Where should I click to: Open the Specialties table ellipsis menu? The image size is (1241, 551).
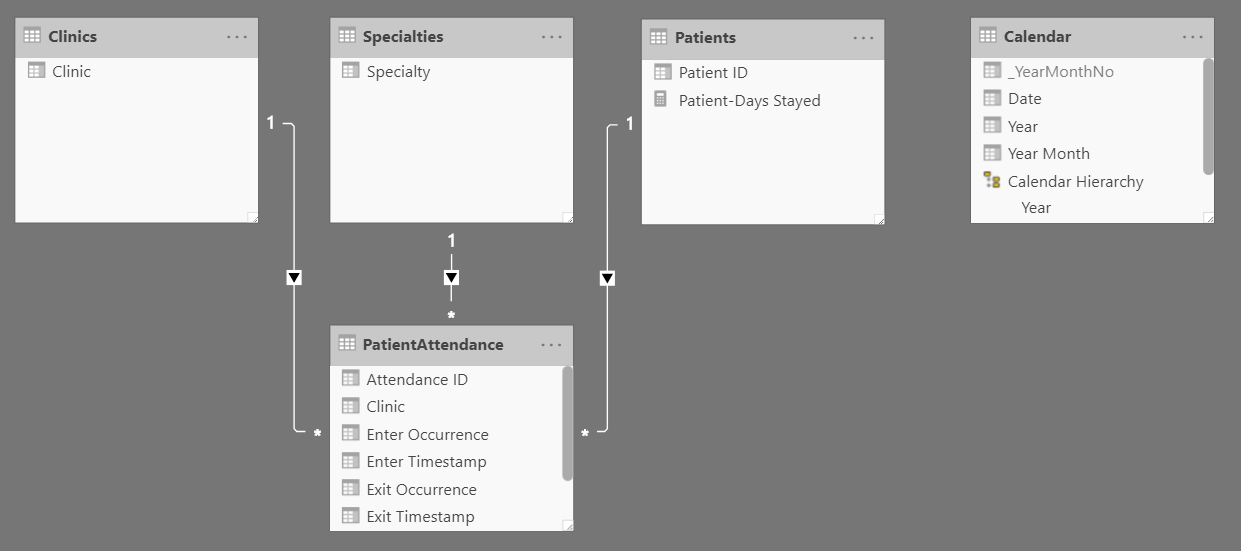(552, 37)
